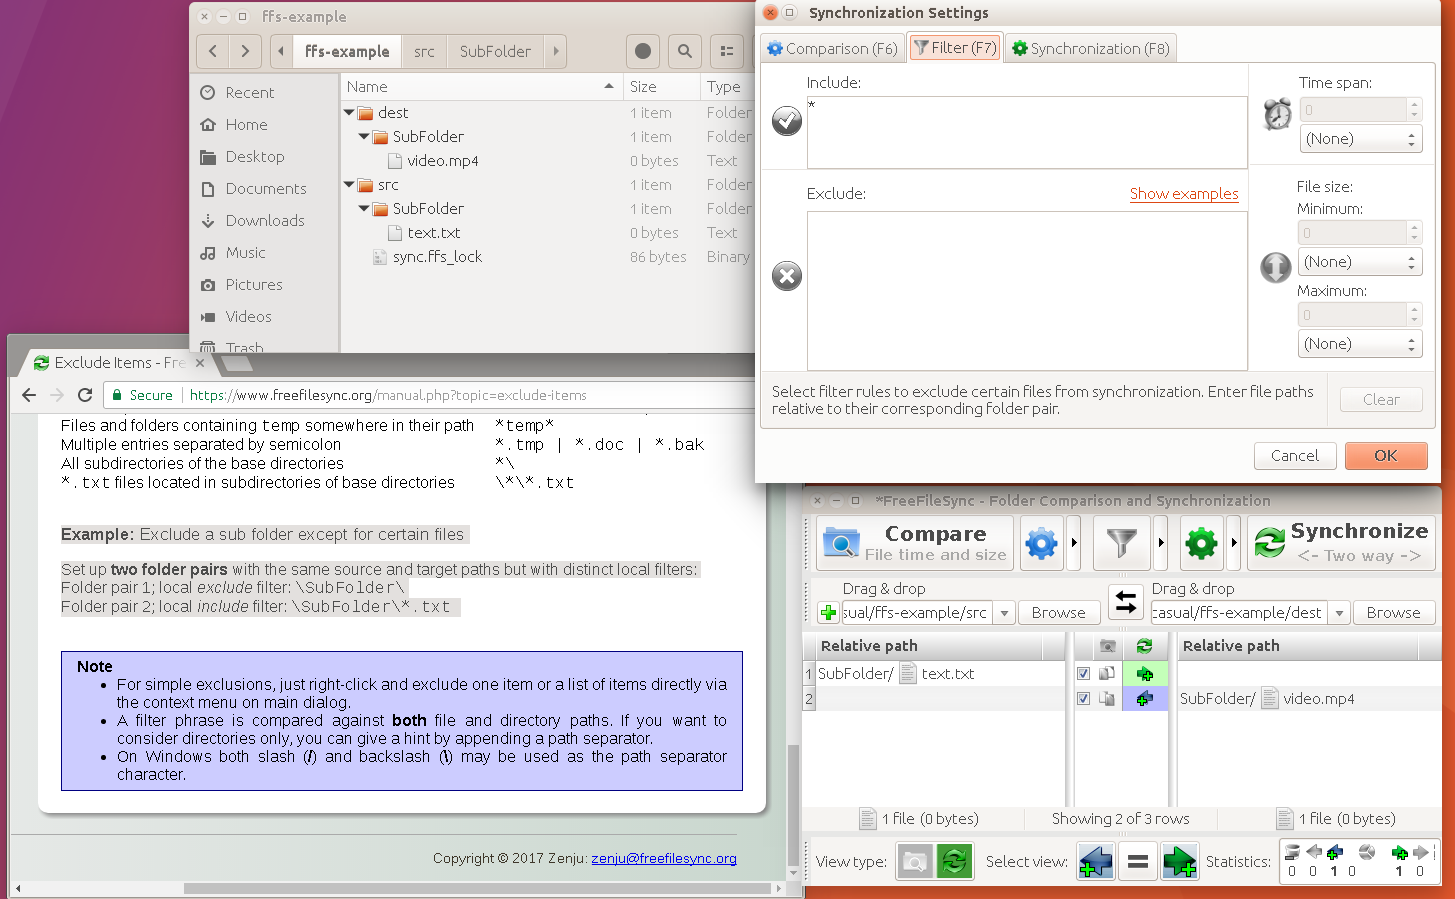This screenshot has height=899, width=1455.
Task: Click category icon in text.txt row middle column
Action: [x=1107, y=674]
